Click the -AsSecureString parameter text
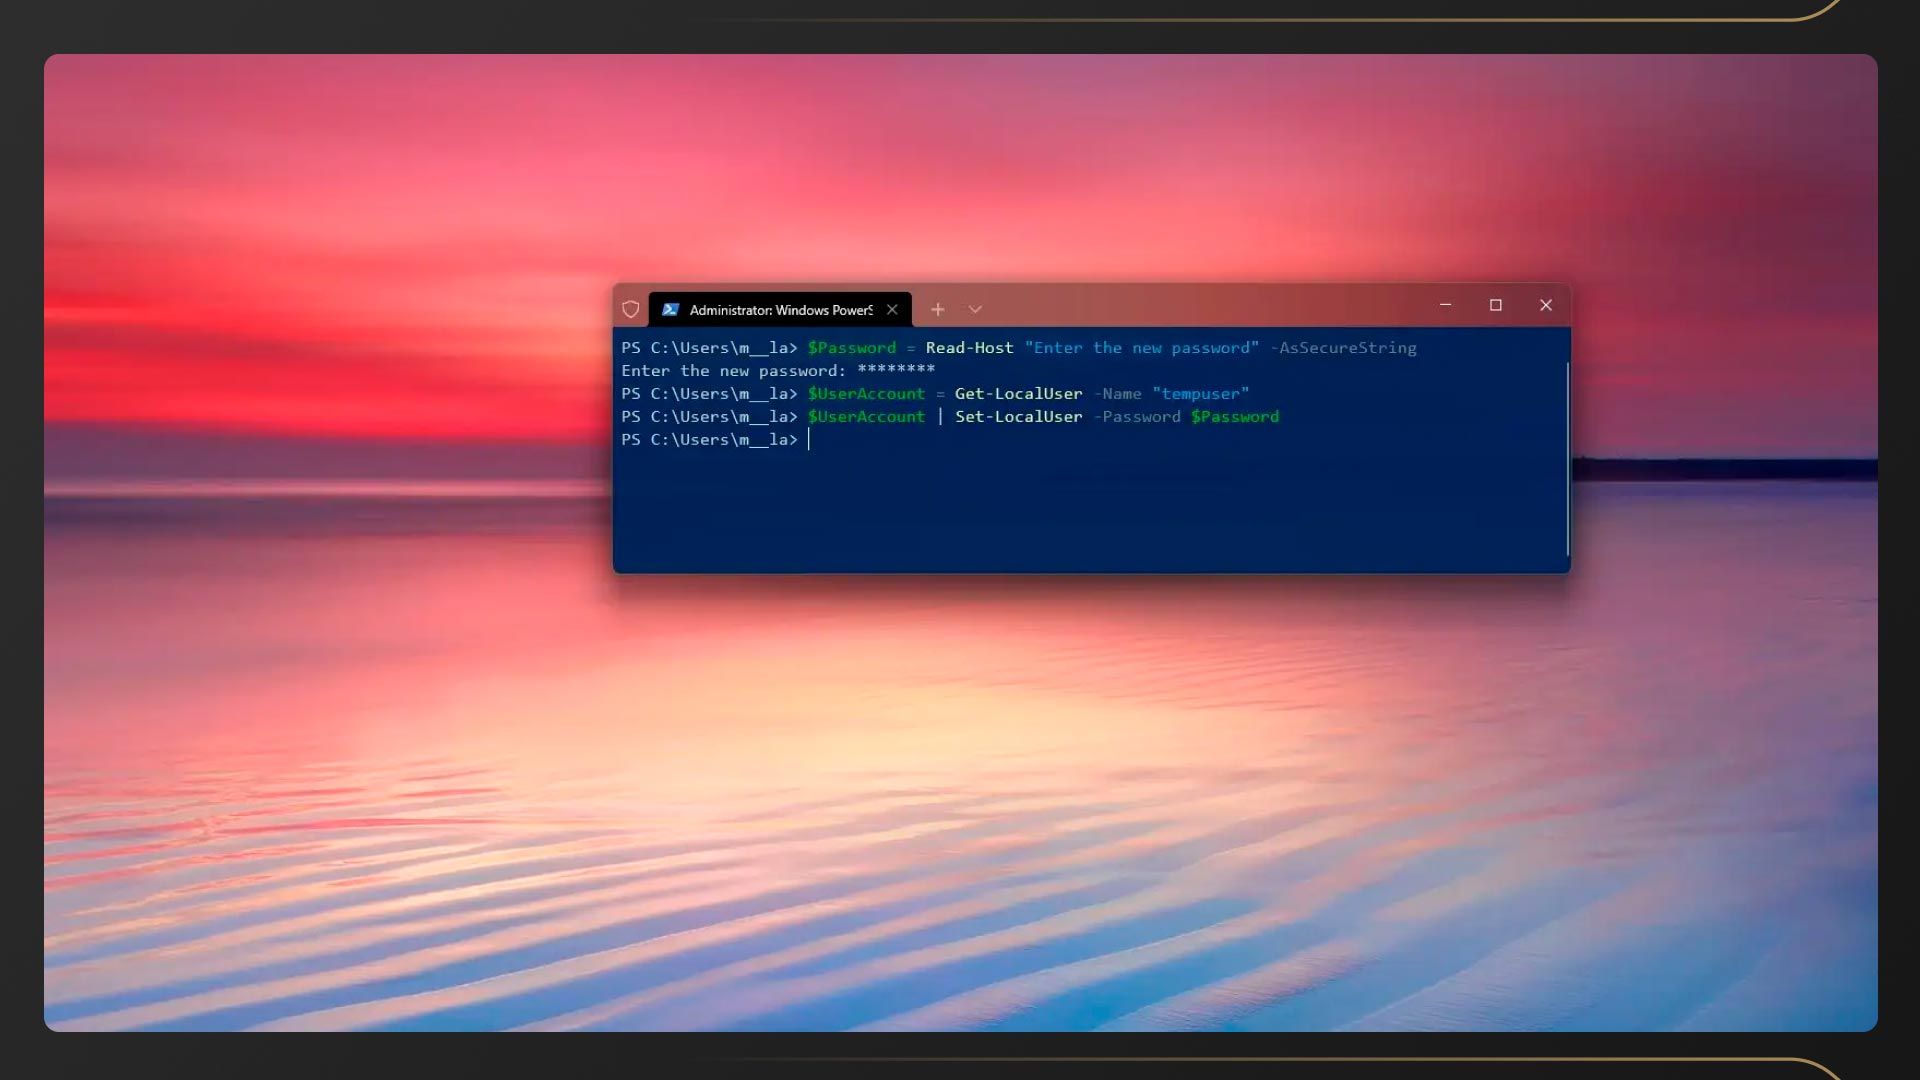 click(1343, 348)
